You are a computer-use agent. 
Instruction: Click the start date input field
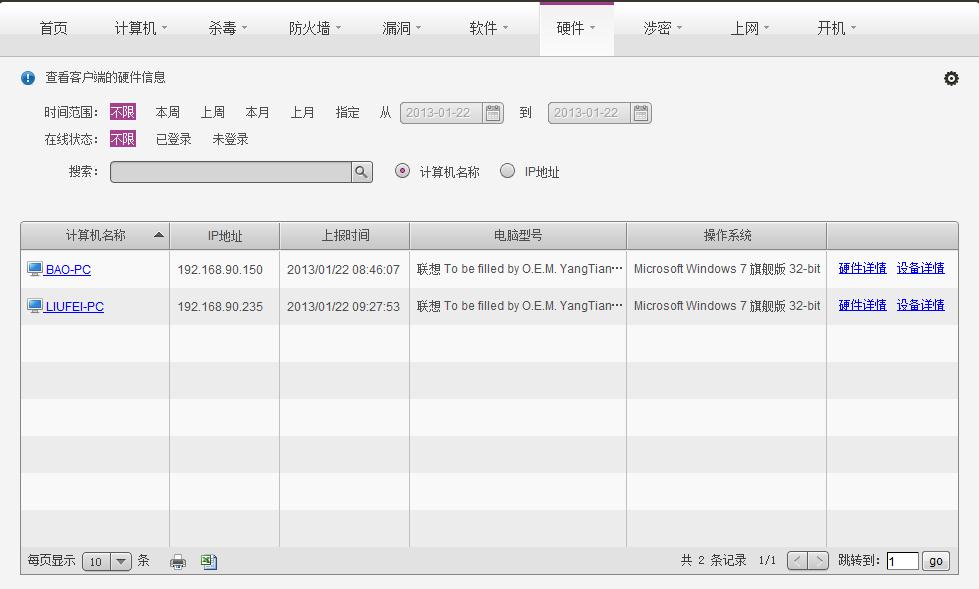click(x=441, y=113)
